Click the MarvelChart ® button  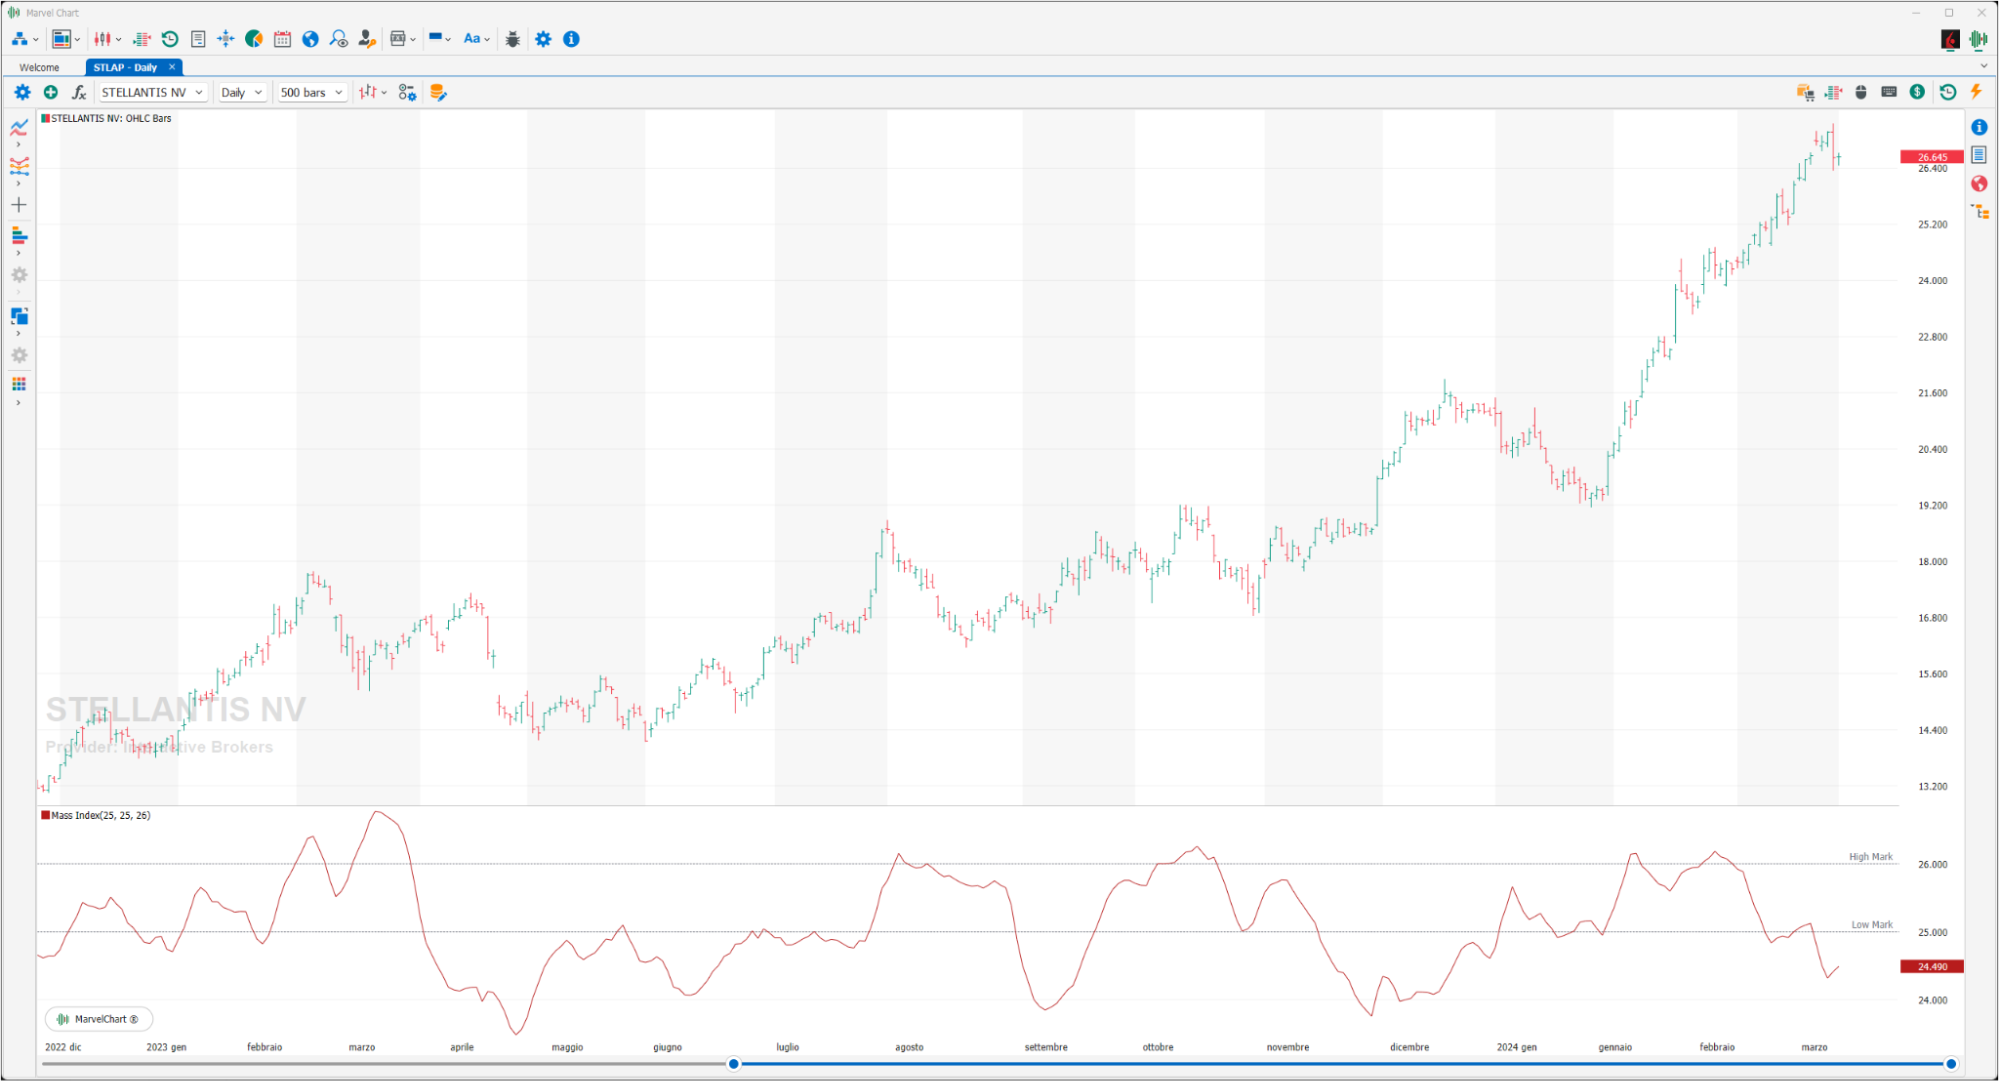pyautogui.click(x=99, y=1019)
